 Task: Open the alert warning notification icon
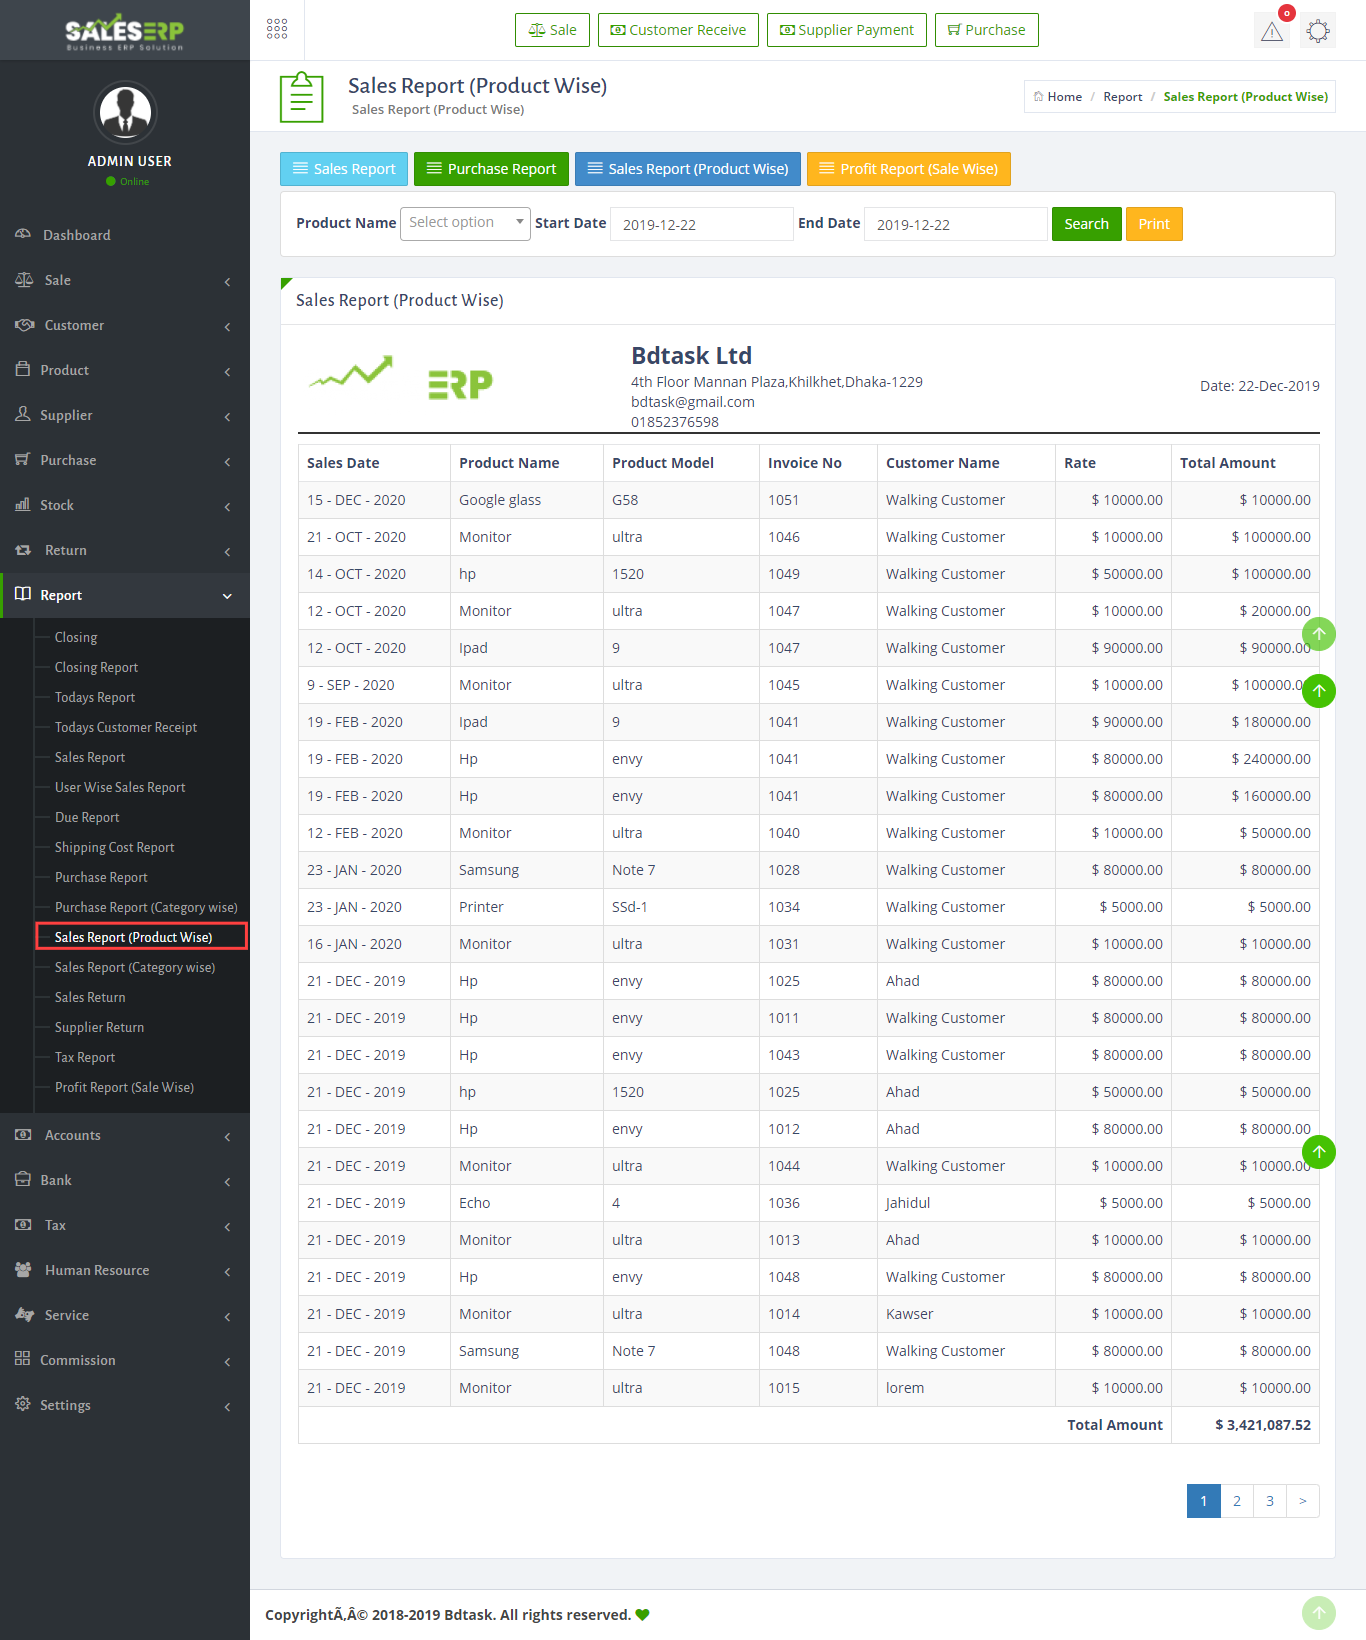click(x=1272, y=31)
